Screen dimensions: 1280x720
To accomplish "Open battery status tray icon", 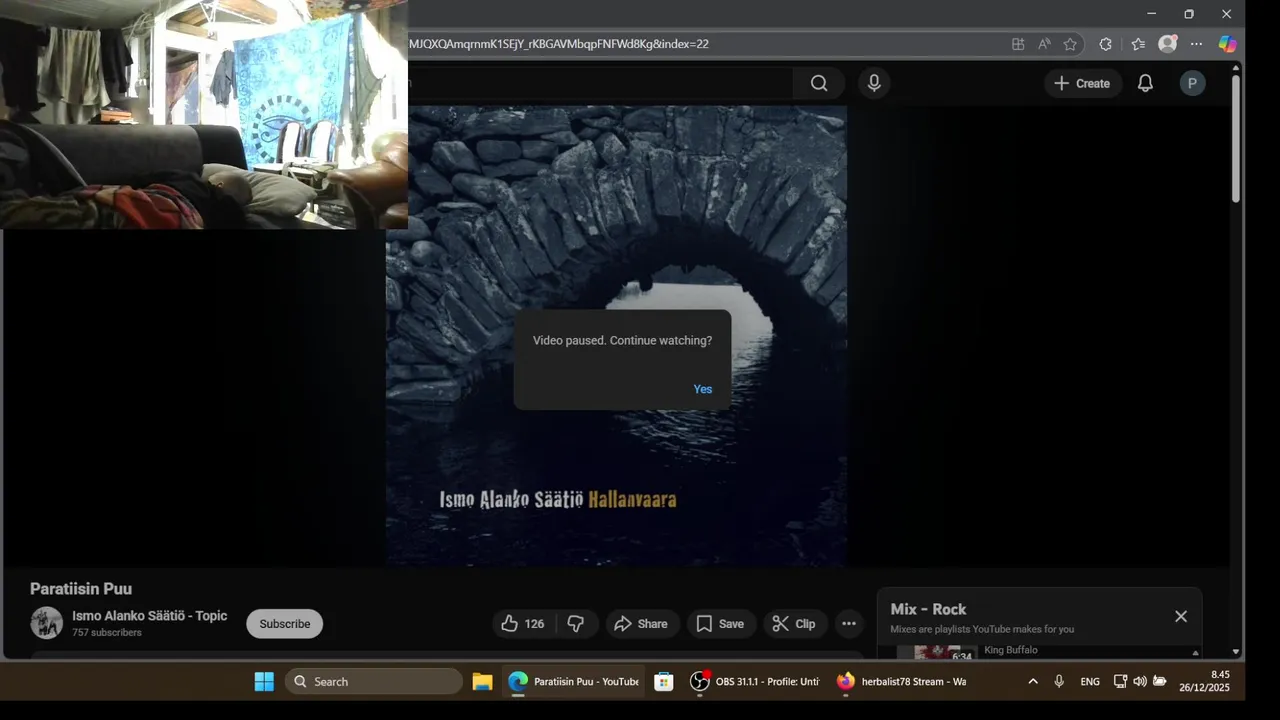I will coord(1160,682).
